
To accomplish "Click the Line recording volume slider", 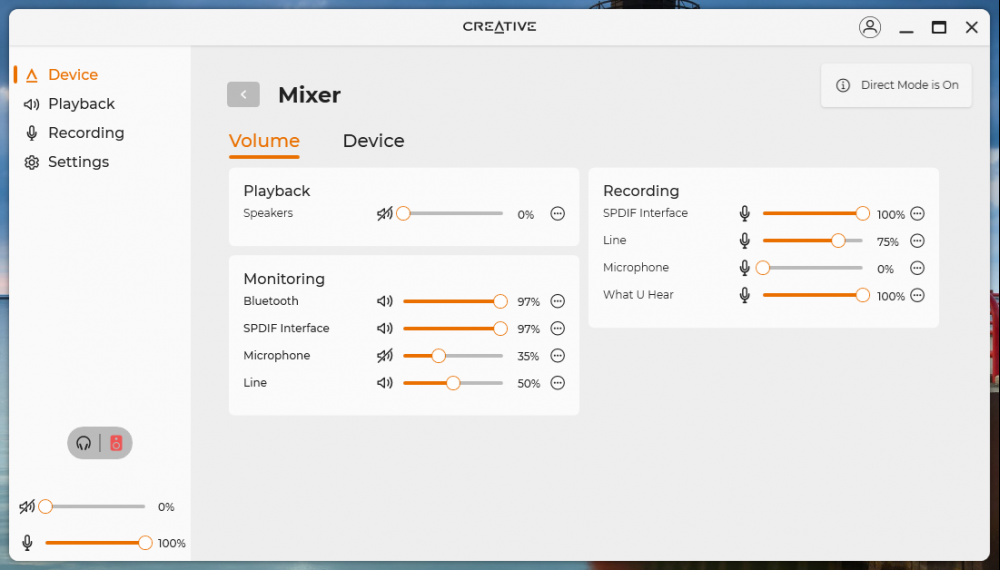I will (812, 241).
